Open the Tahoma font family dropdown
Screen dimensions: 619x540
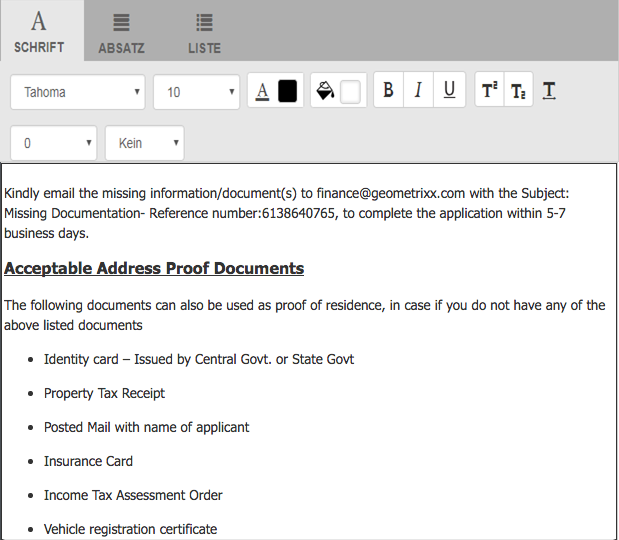coord(78,92)
